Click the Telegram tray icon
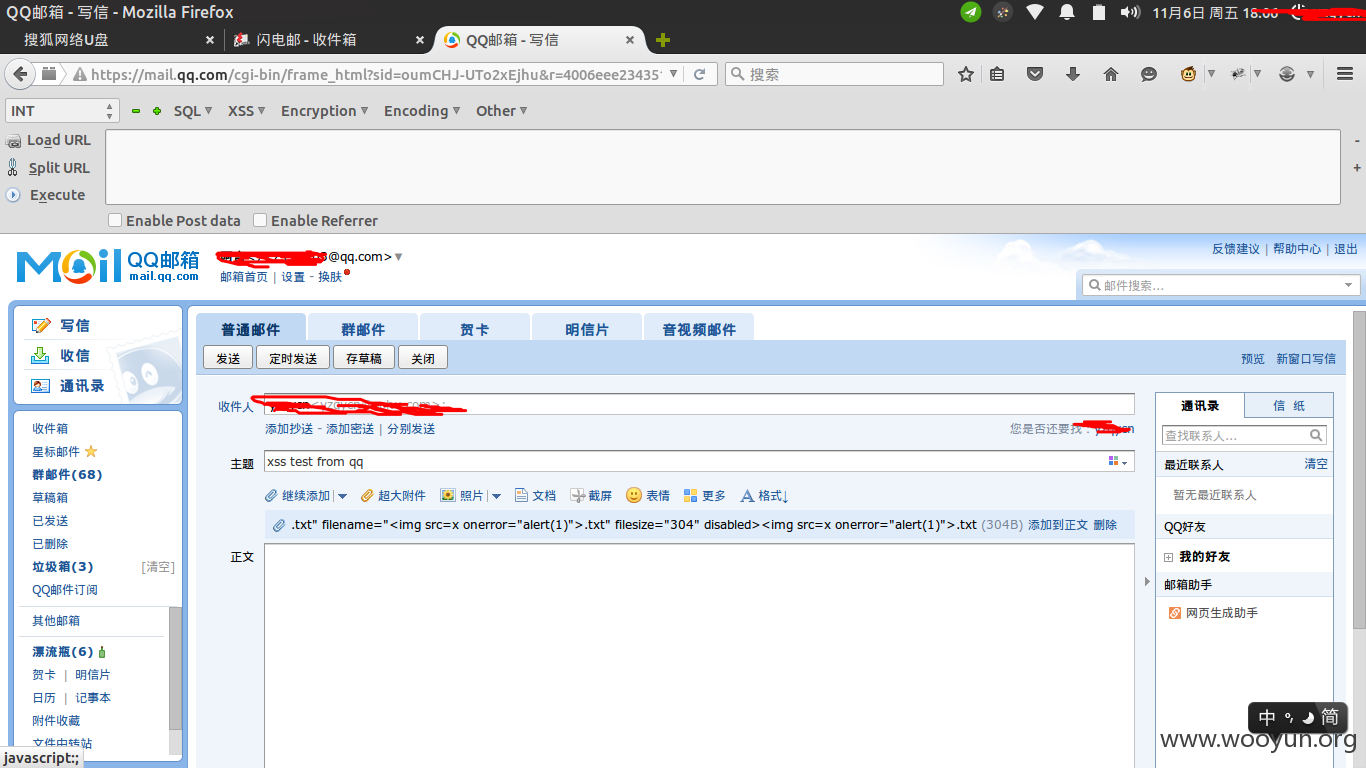The height and width of the screenshot is (768, 1366). (971, 12)
